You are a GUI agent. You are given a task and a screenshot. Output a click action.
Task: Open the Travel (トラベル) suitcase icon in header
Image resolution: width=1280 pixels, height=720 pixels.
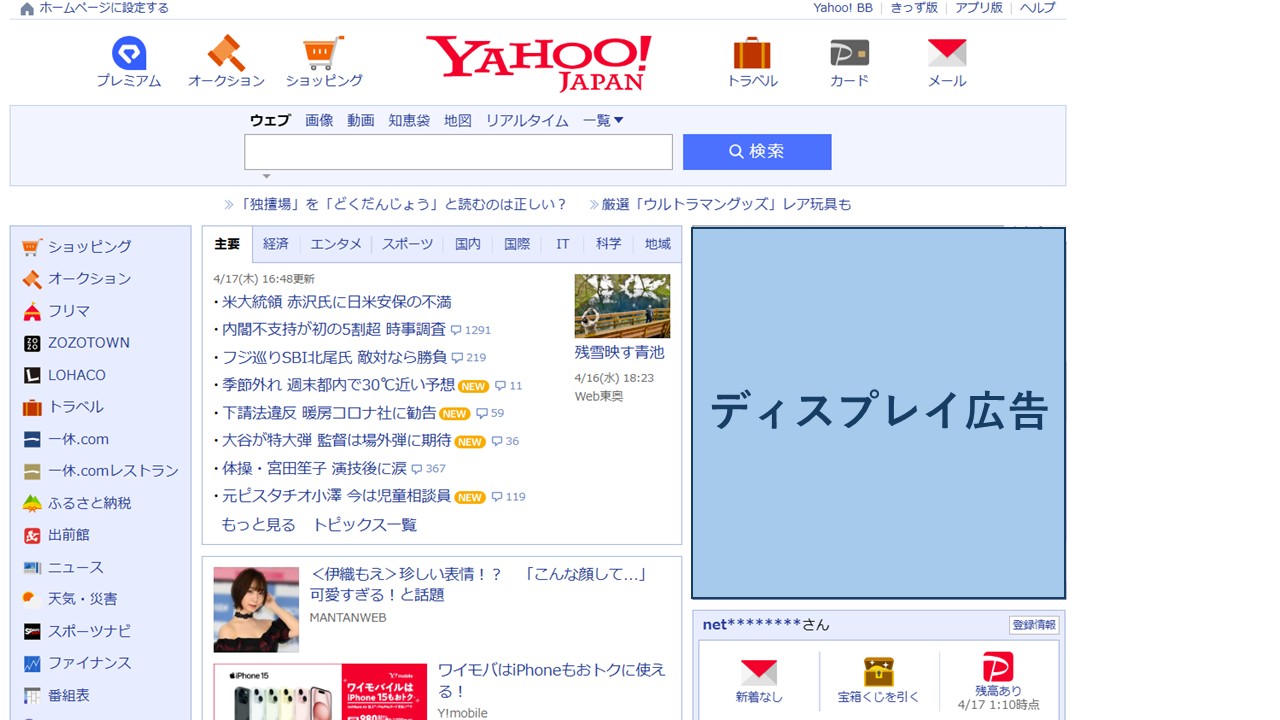click(752, 53)
